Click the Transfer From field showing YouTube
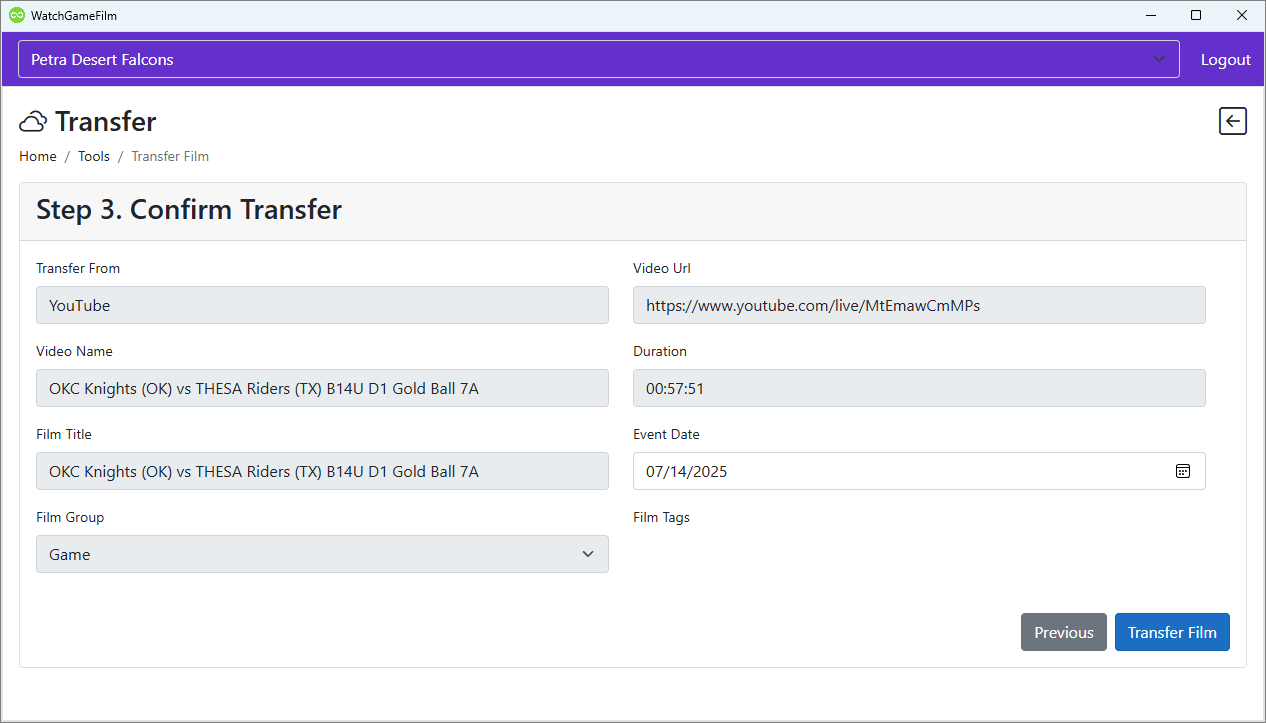 coord(322,305)
